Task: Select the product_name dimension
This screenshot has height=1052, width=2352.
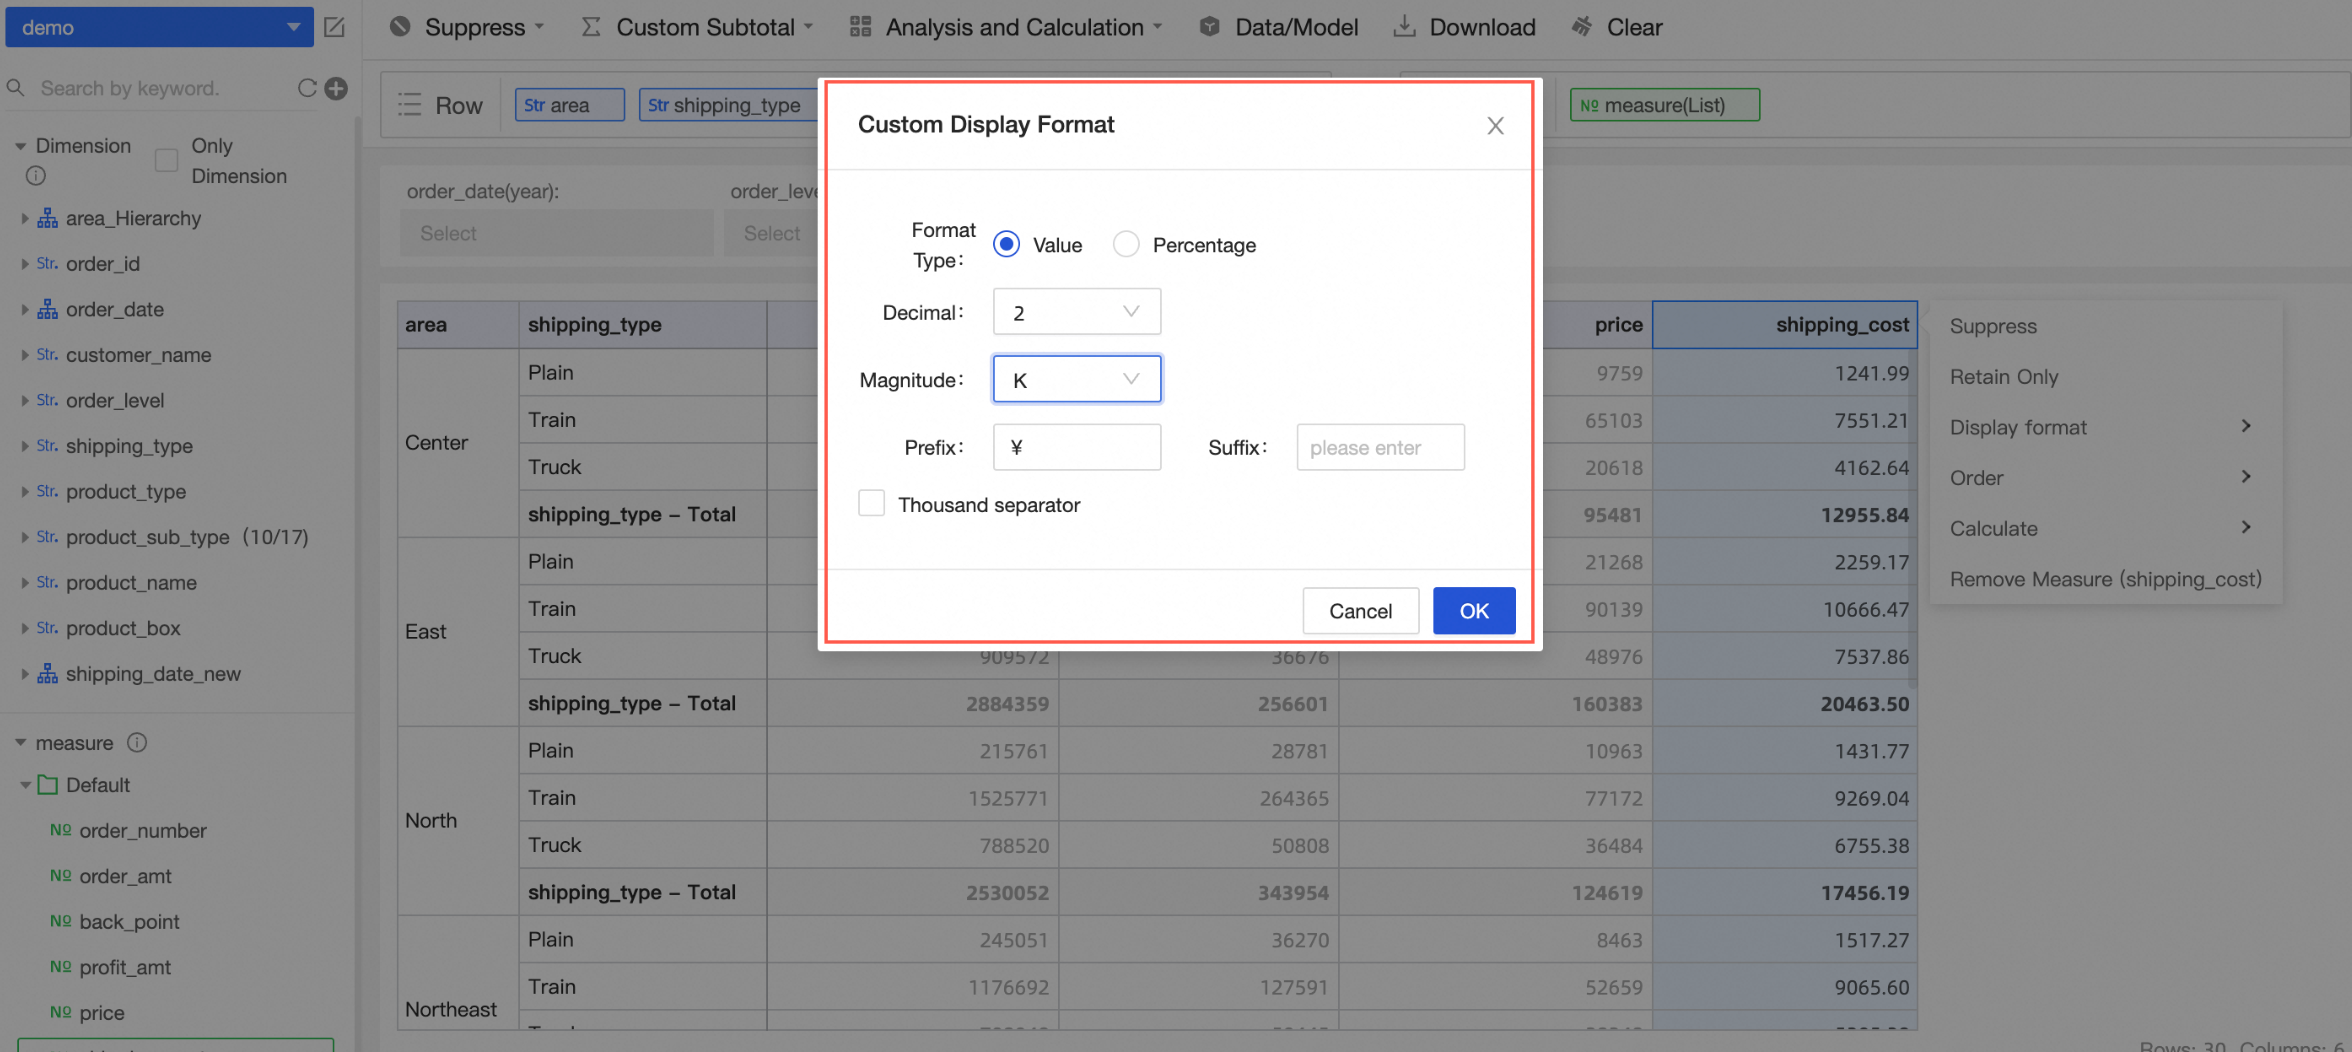Action: click(x=131, y=583)
